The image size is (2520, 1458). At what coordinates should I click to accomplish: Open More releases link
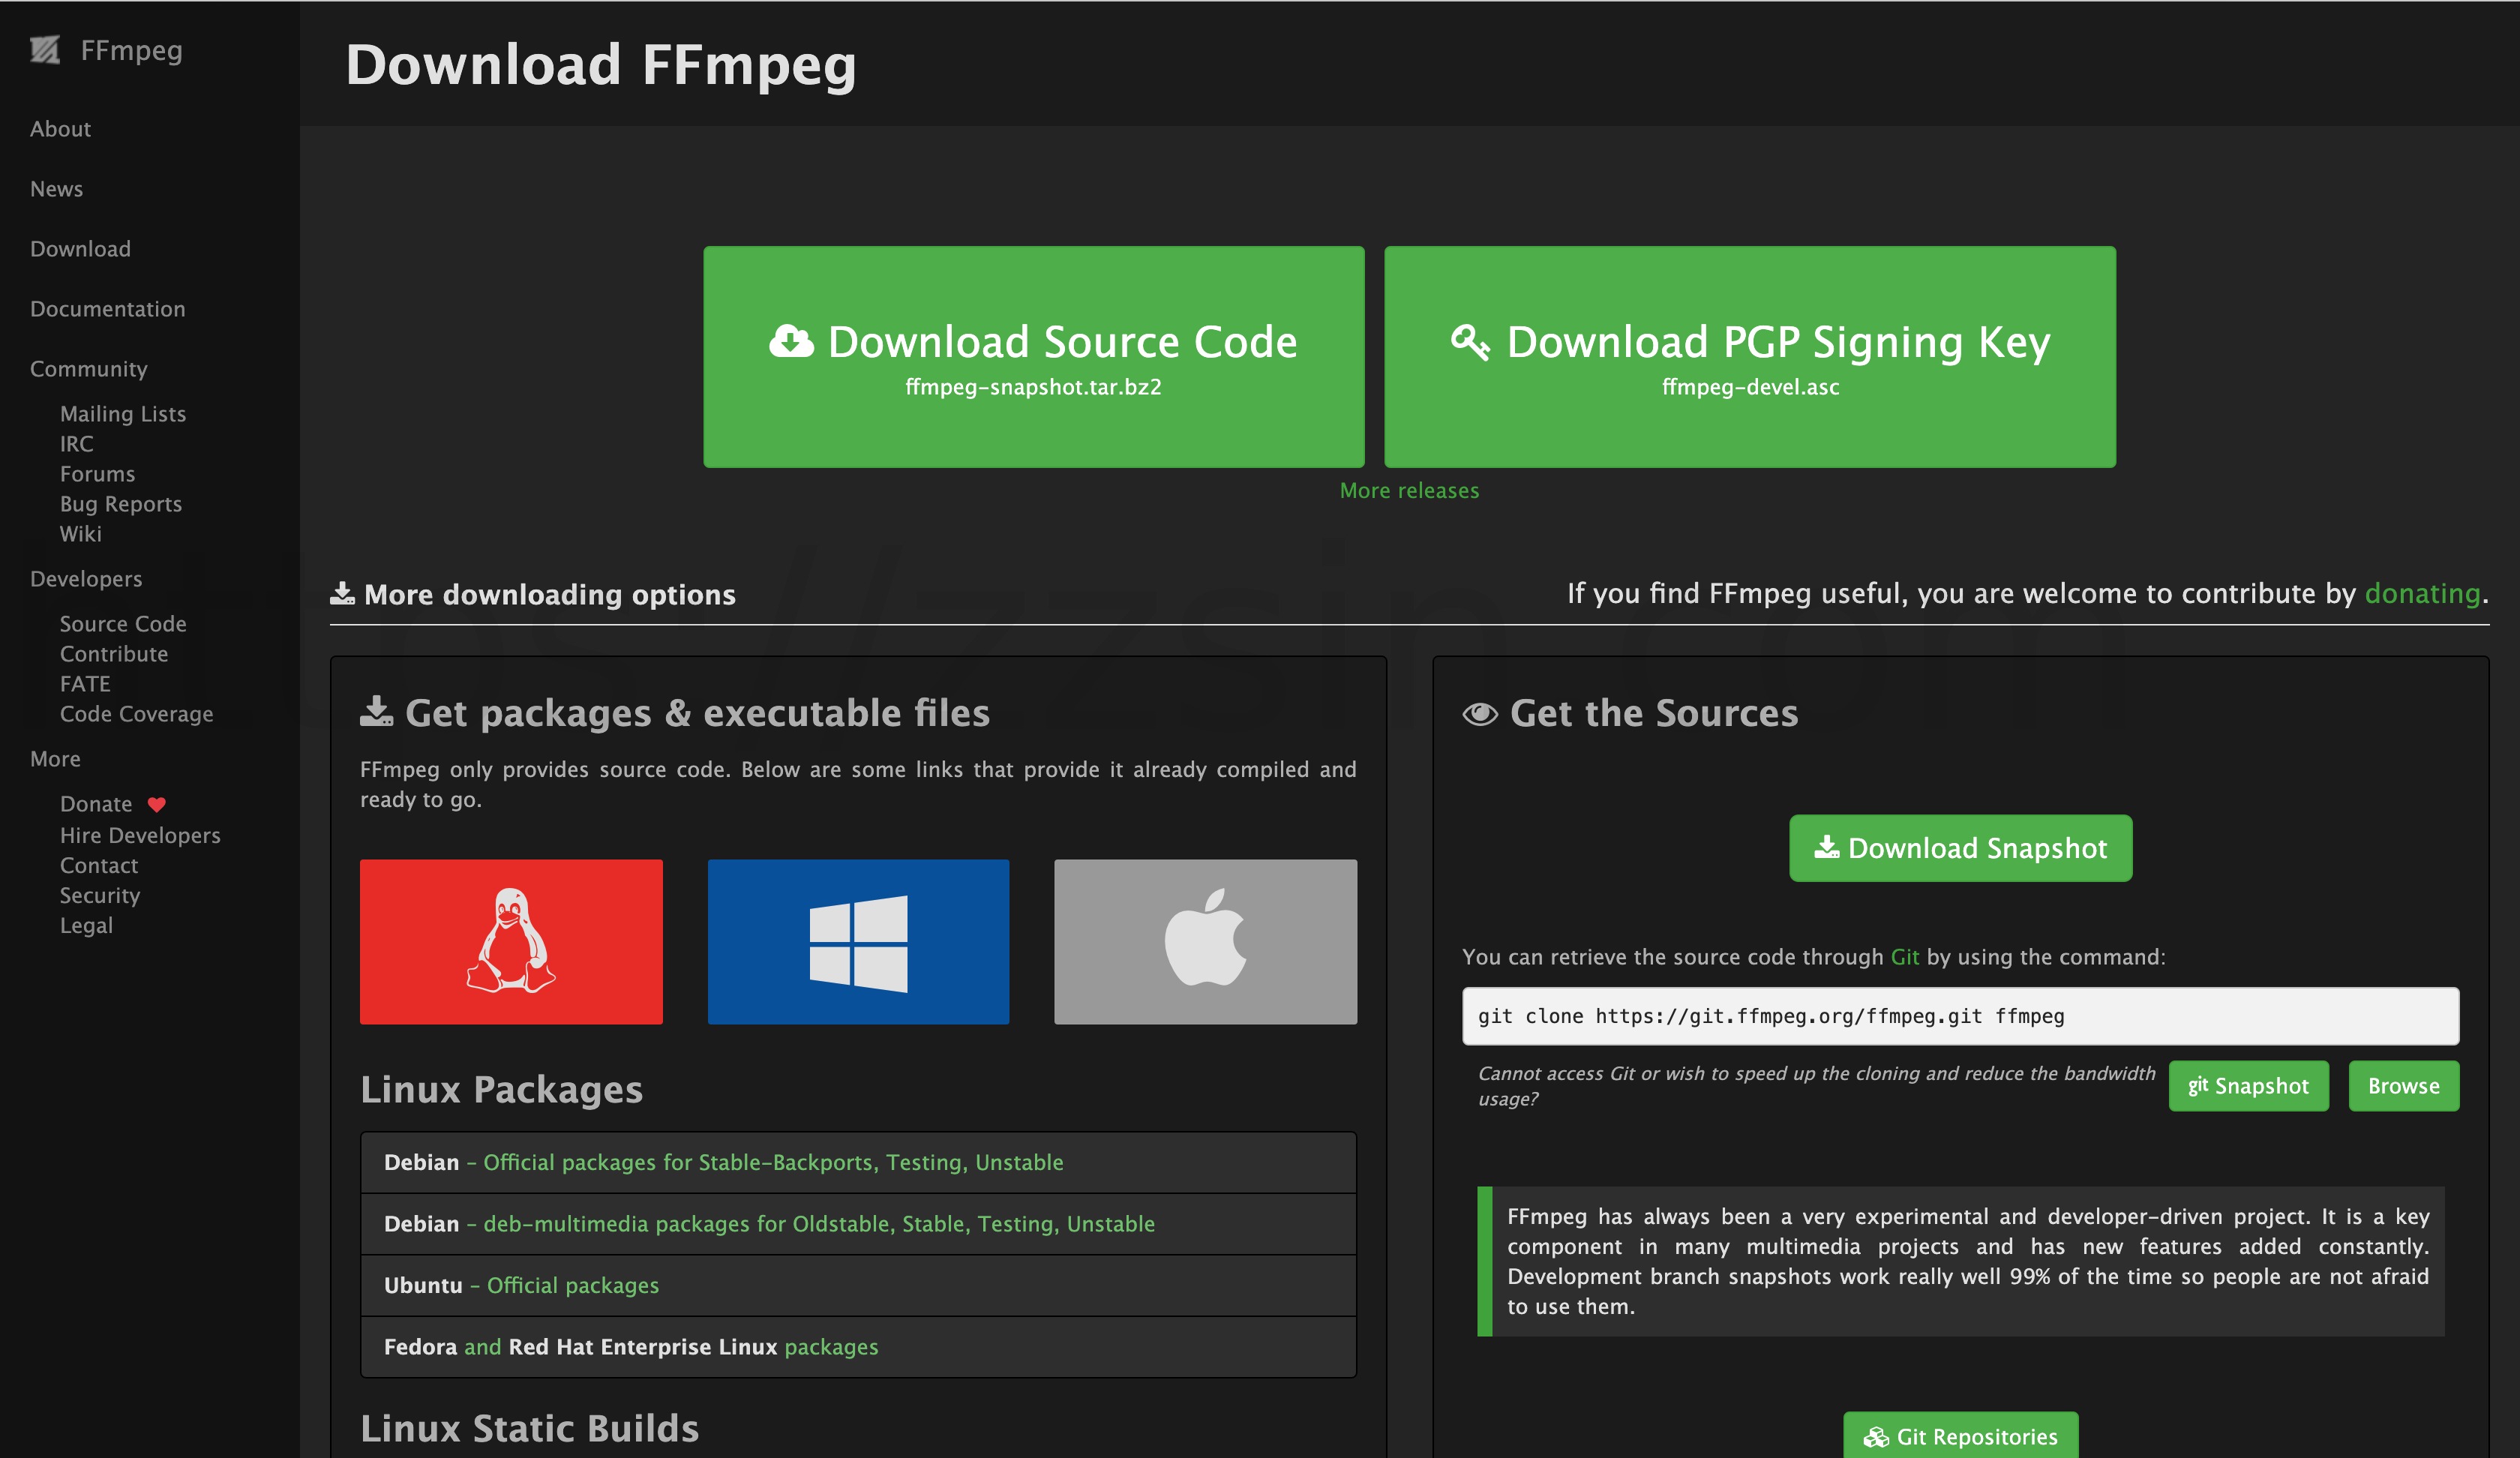tap(1409, 491)
